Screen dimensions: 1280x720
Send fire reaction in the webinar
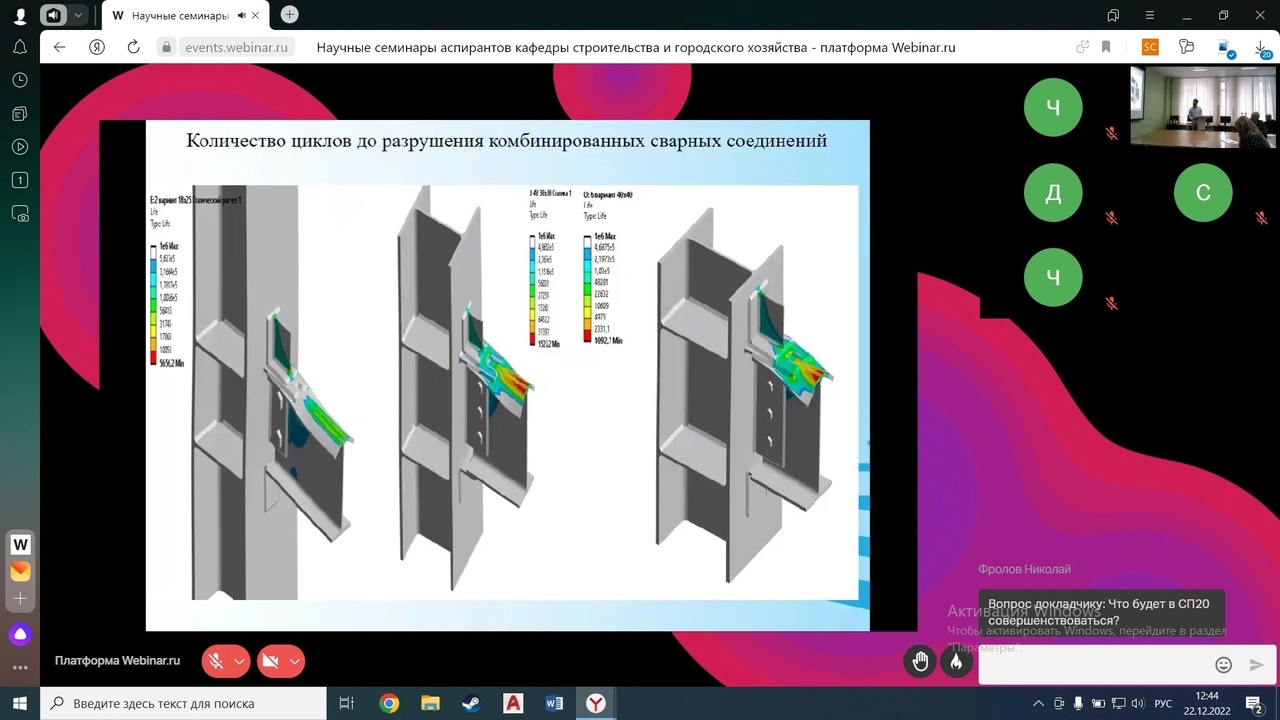[956, 661]
